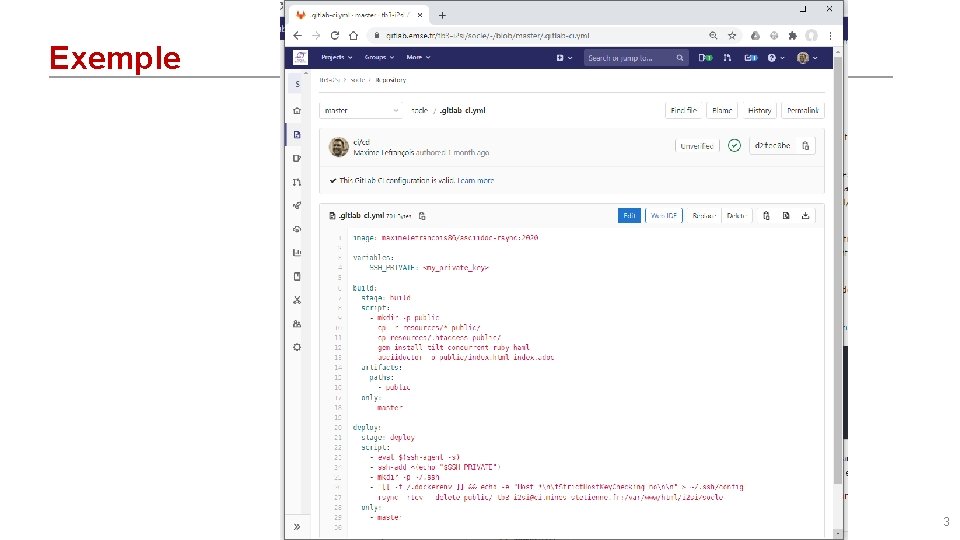Reload the browser page

(x=335, y=36)
